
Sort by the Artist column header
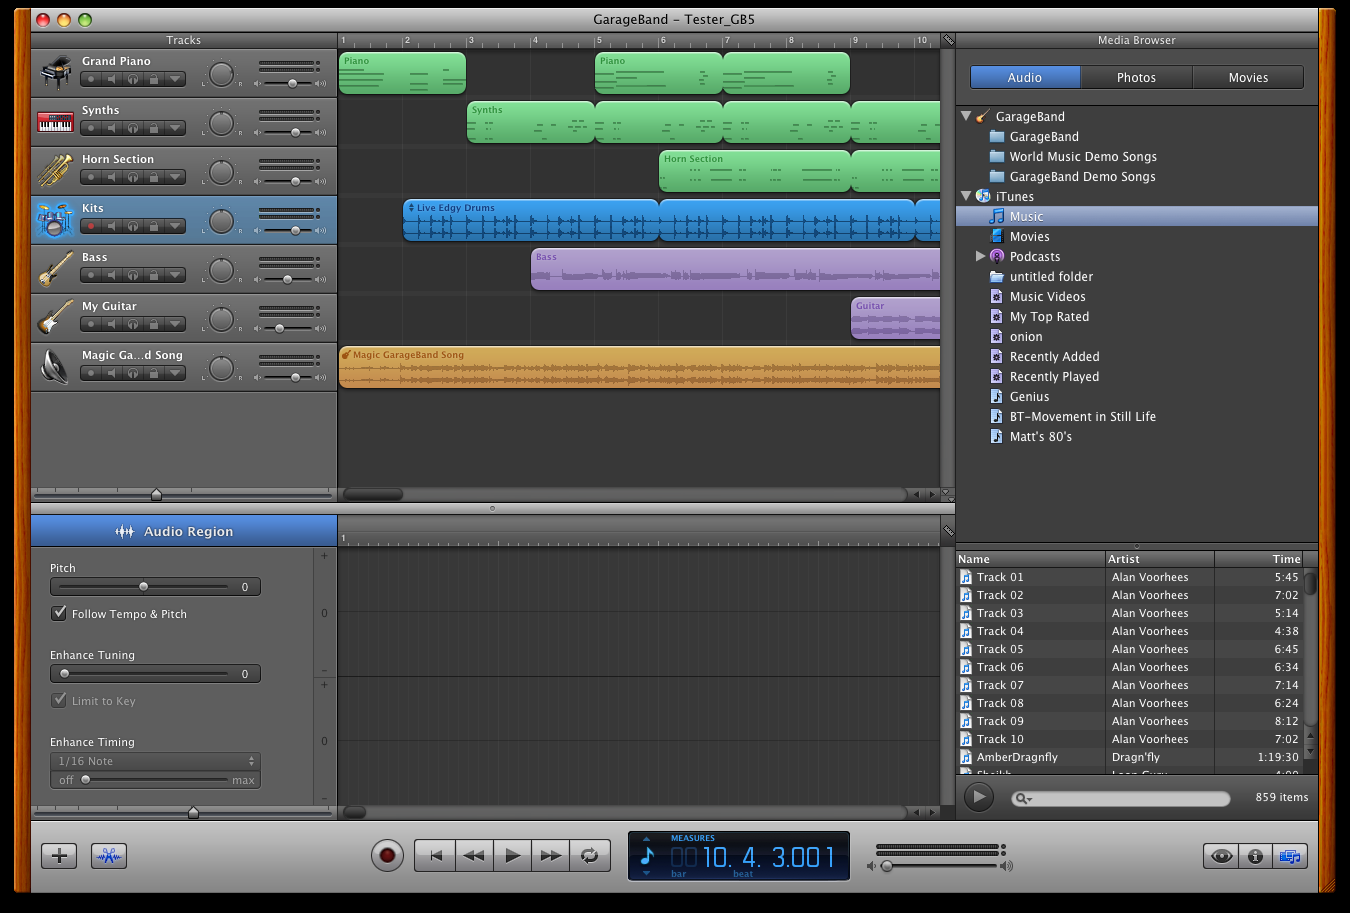coord(1160,559)
